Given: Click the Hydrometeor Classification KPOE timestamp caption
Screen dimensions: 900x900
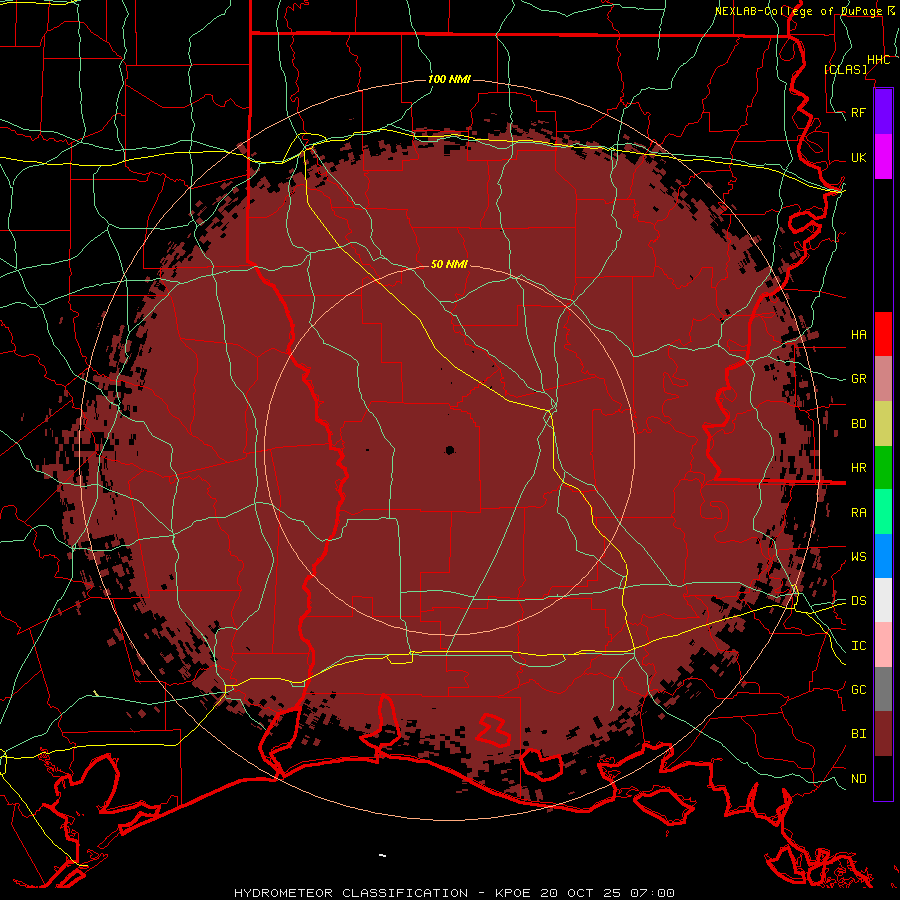Looking at the screenshot, I should tap(454, 893).
